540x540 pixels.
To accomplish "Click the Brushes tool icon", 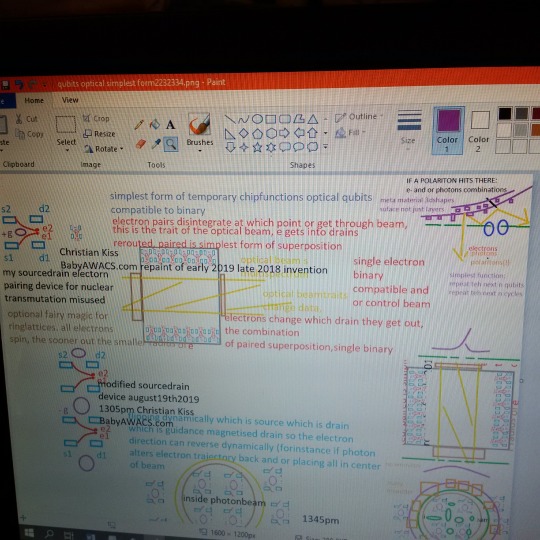I will pos(199,125).
